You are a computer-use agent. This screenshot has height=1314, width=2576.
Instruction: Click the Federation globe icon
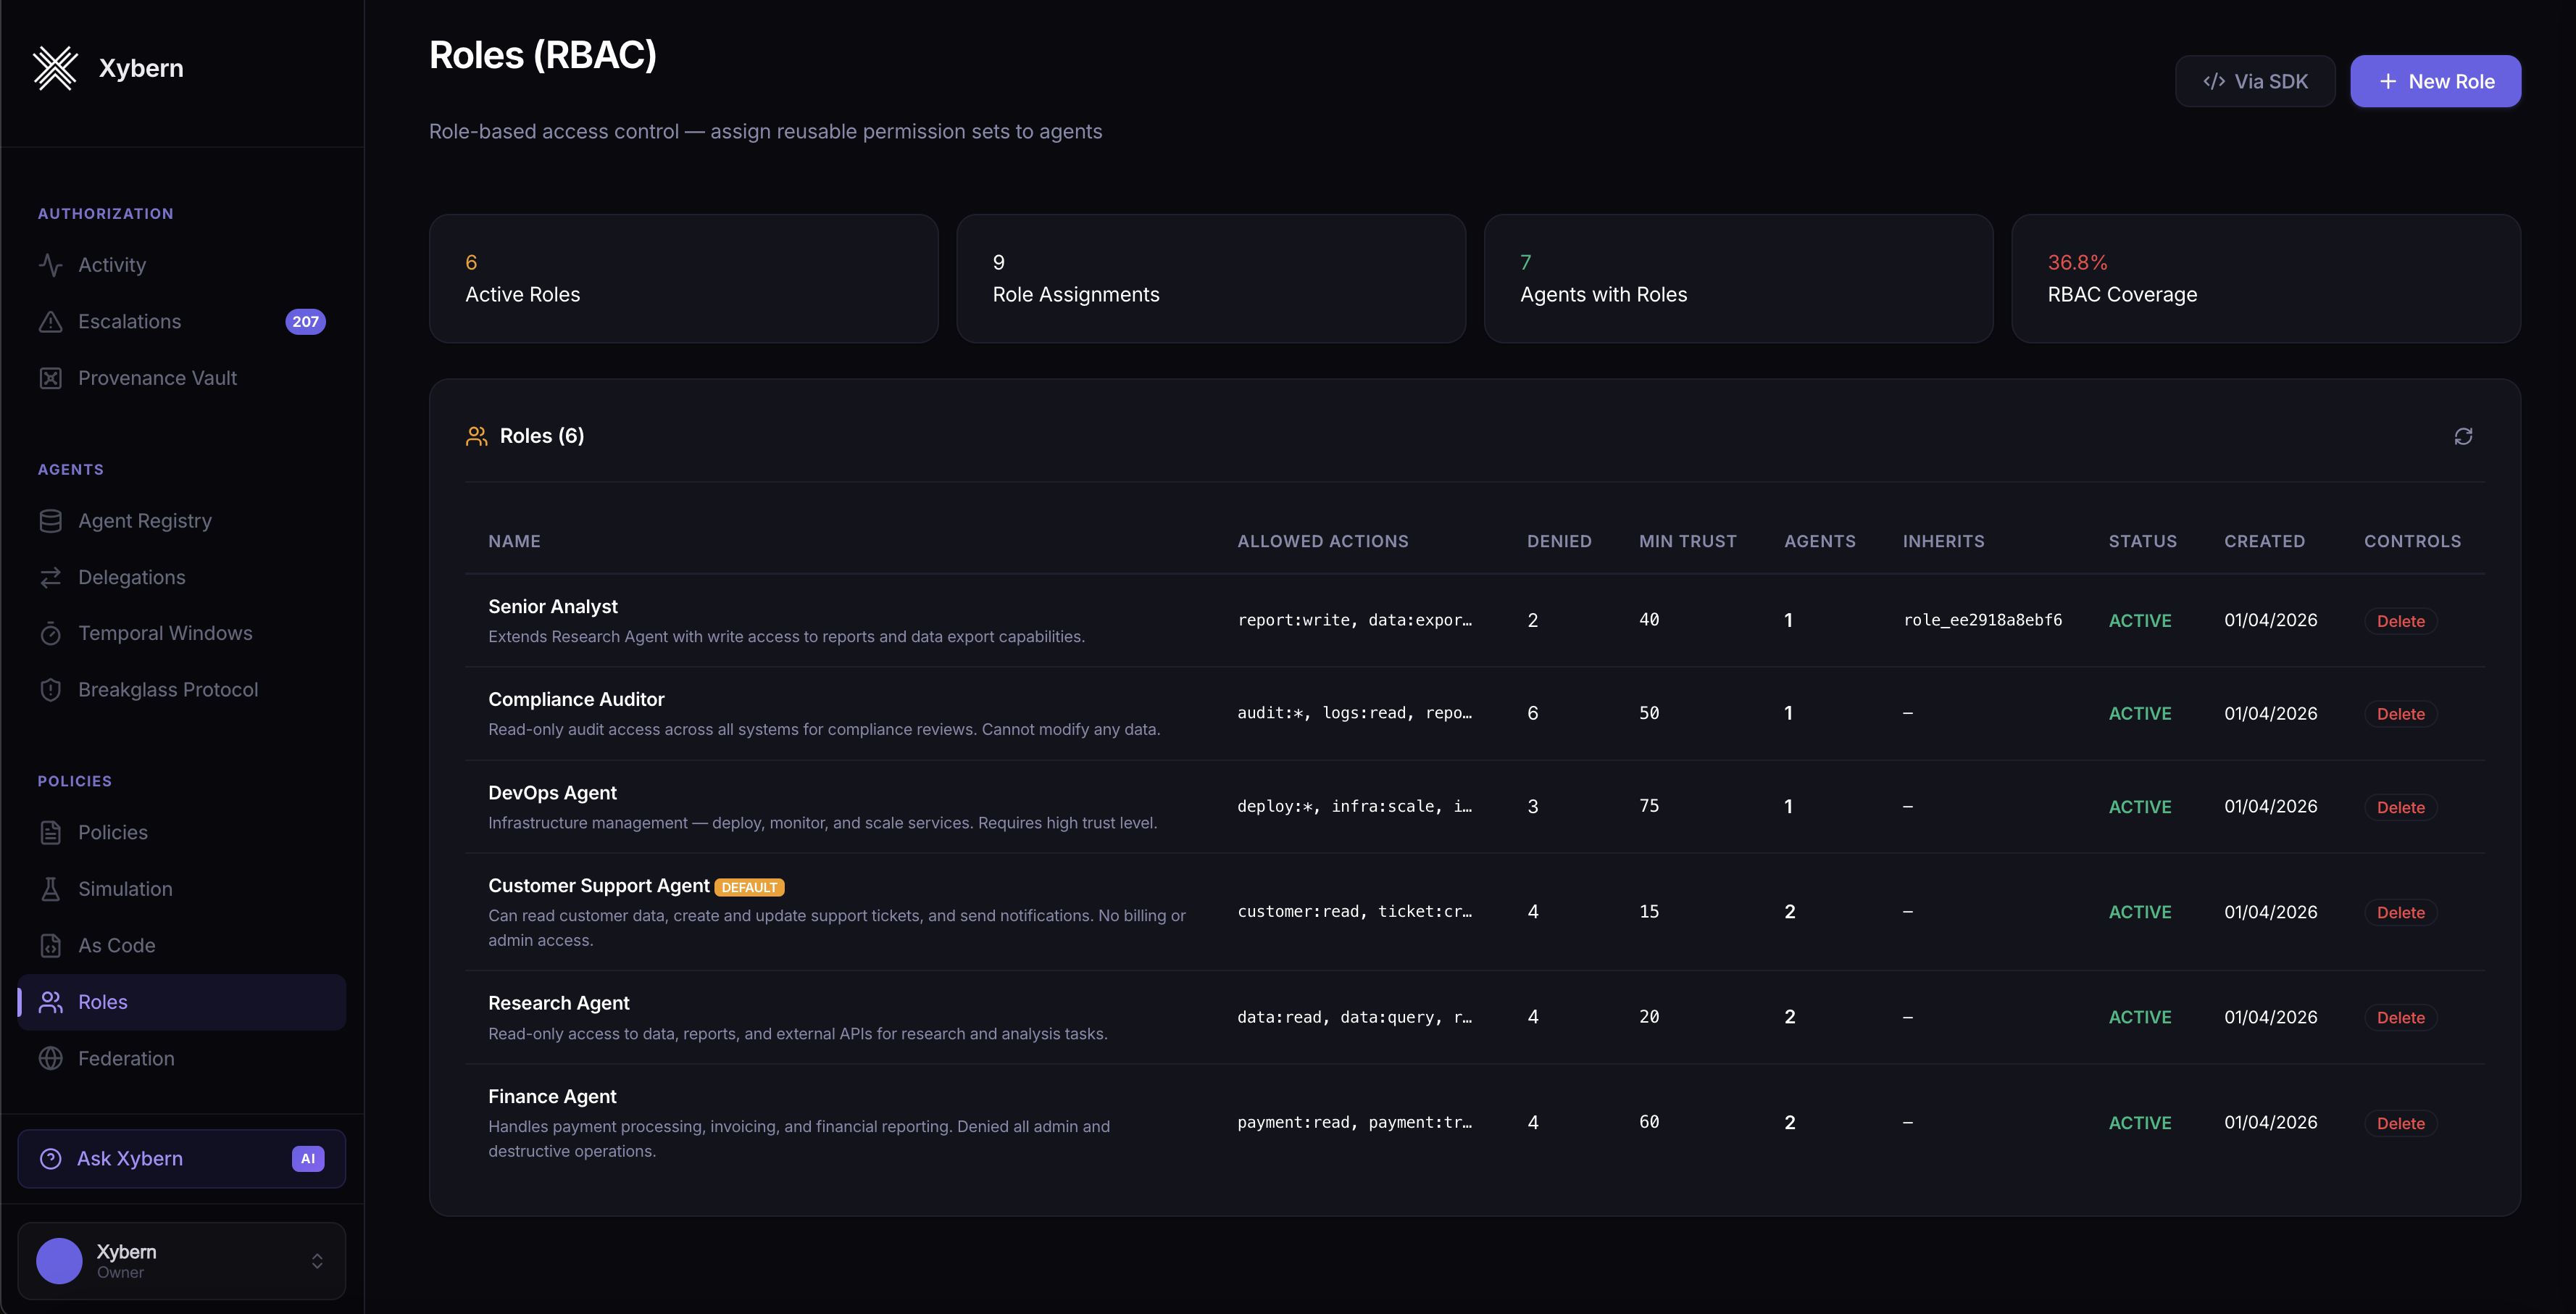[x=50, y=1058]
